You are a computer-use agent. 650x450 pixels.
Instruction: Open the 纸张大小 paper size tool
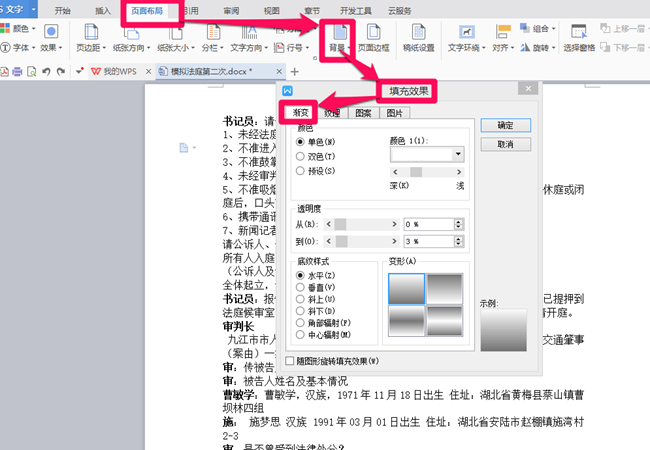pos(176,38)
